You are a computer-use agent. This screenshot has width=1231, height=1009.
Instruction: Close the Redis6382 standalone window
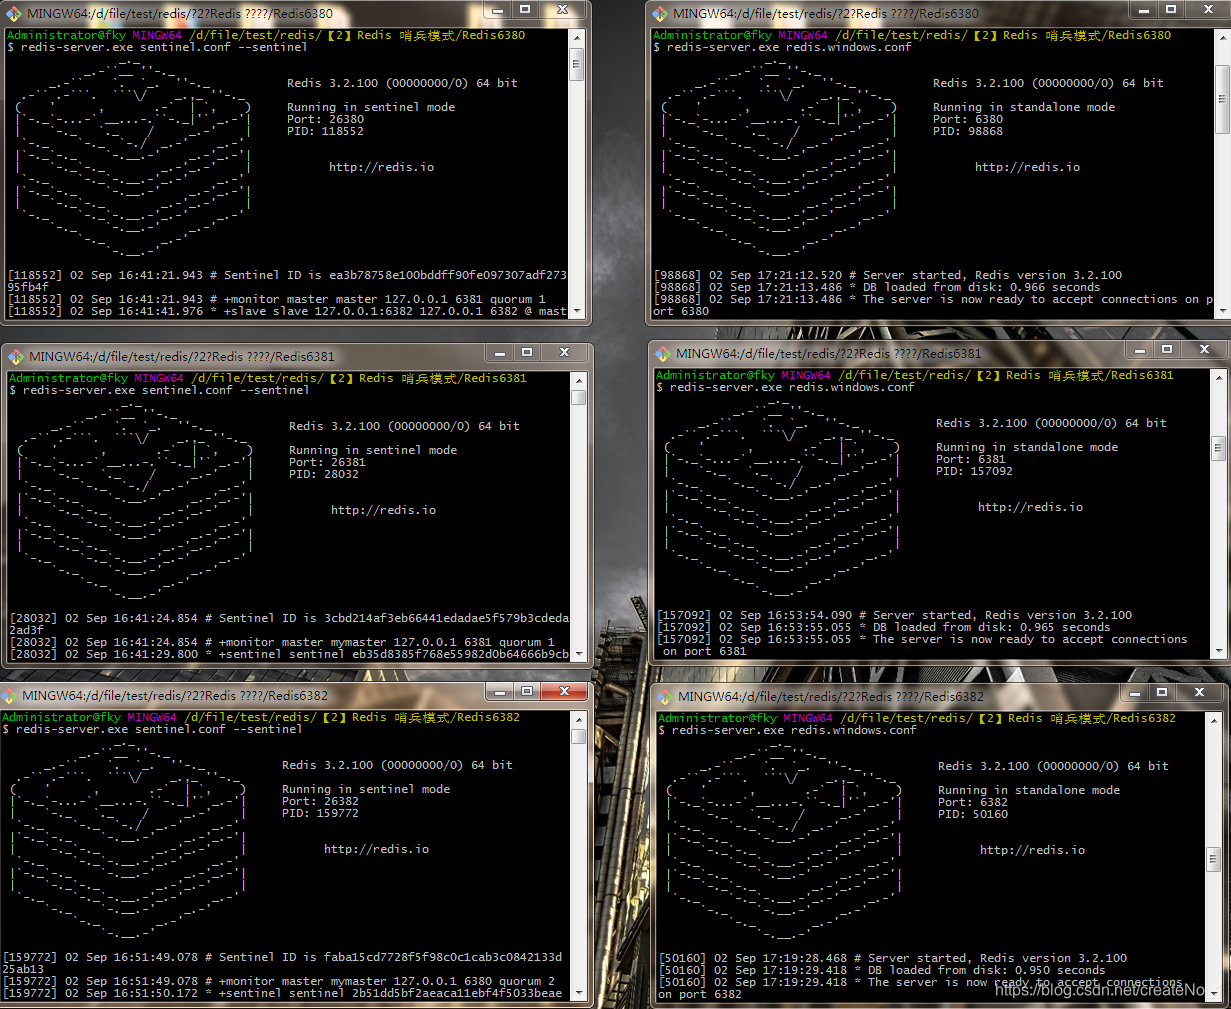[x=1200, y=692]
